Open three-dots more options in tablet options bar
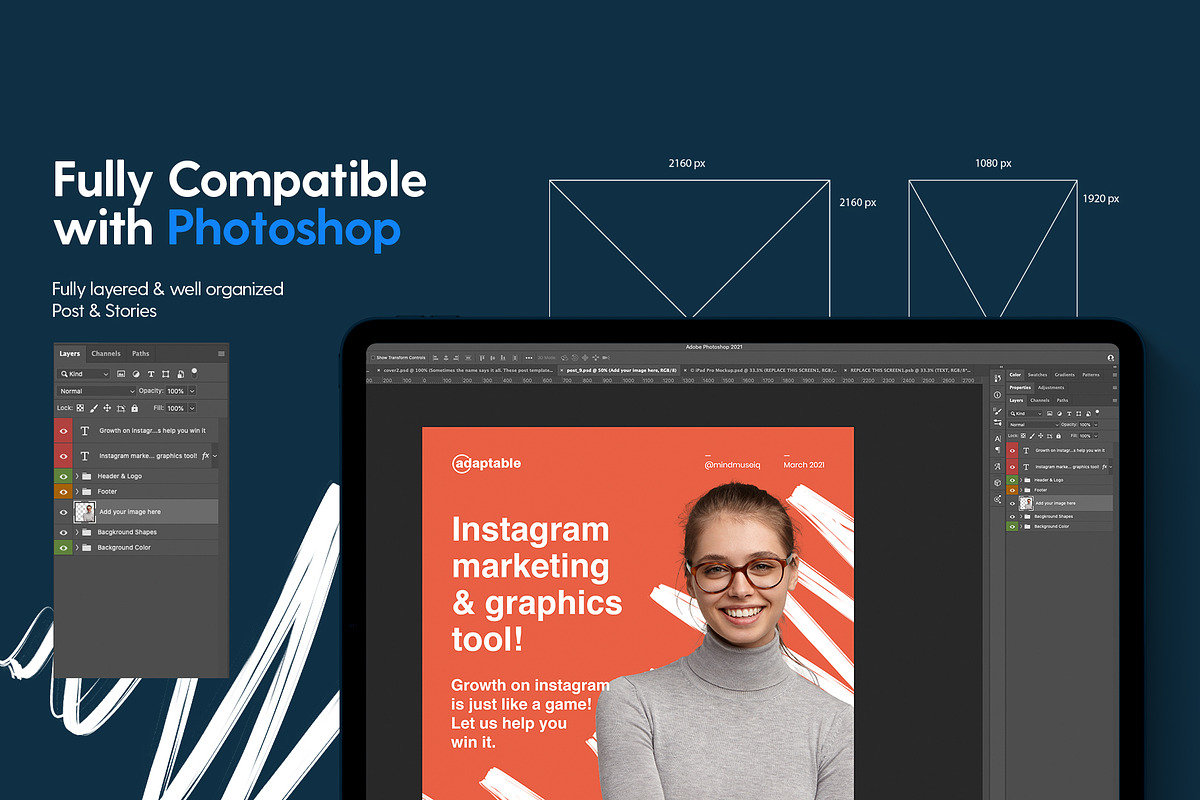 click(528, 357)
